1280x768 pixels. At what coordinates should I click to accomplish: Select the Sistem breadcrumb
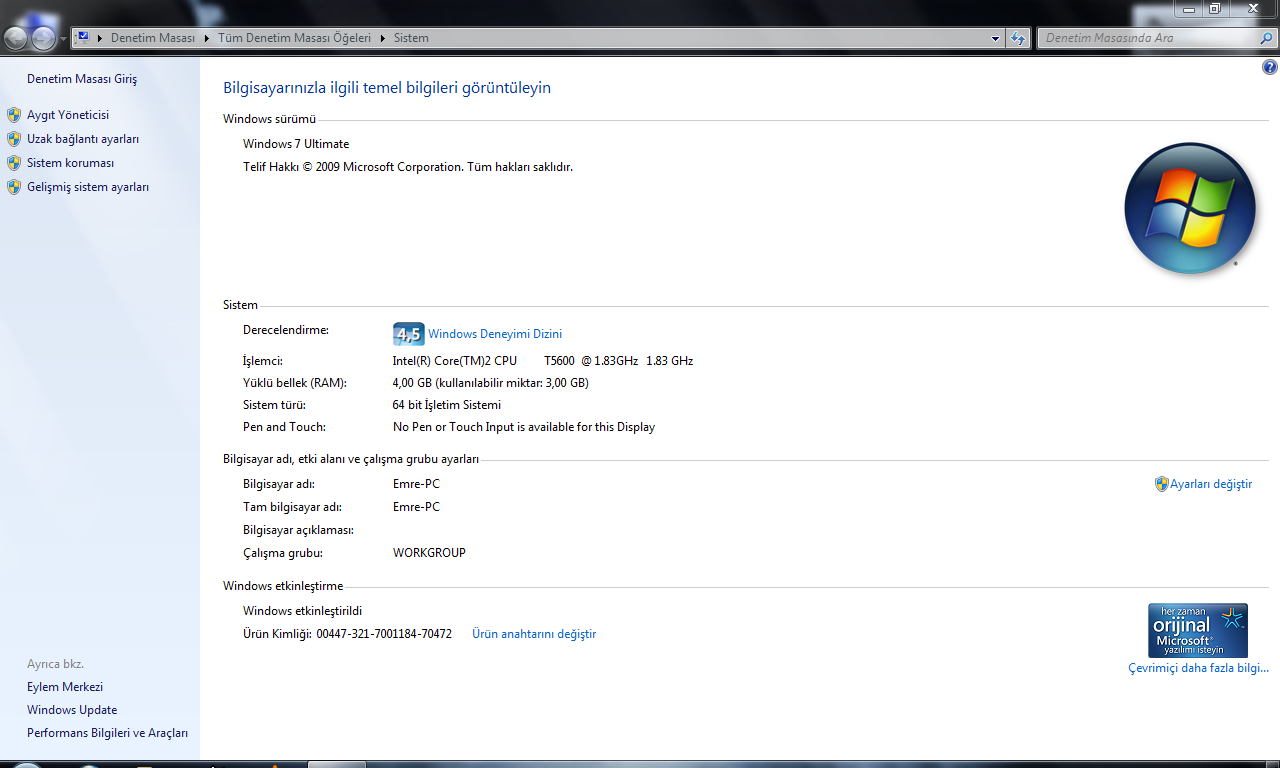coord(411,38)
